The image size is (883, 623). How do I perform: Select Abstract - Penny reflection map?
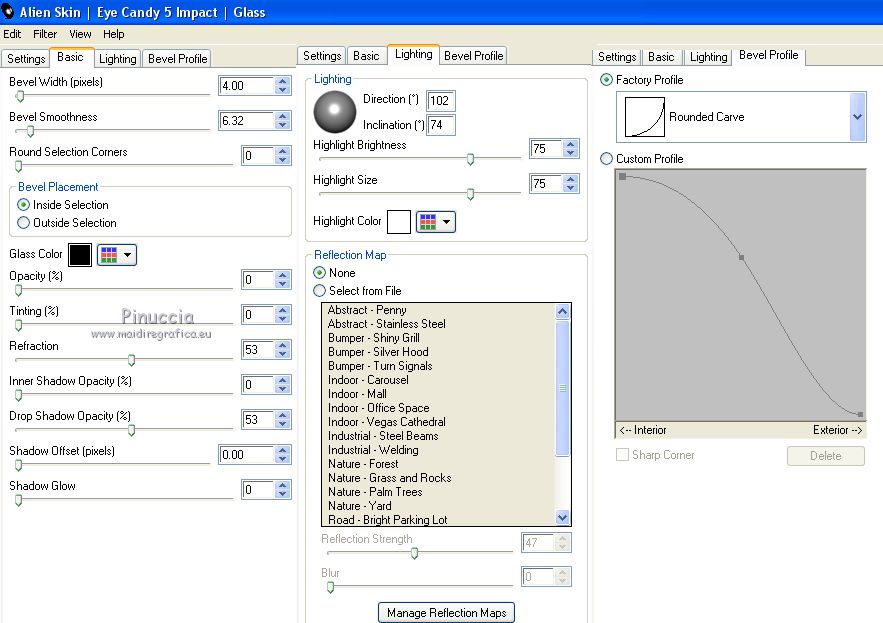pos(367,310)
